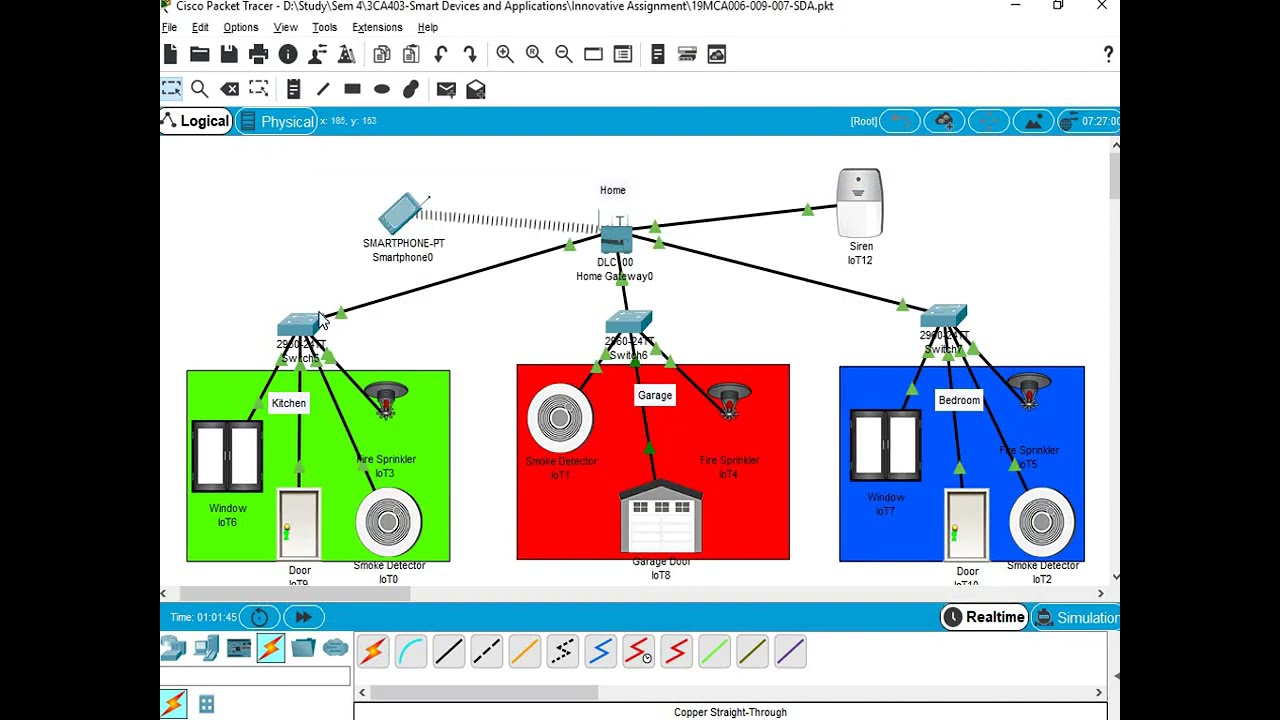1280x720 pixels.
Task: Open the File menu
Action: [x=169, y=27]
